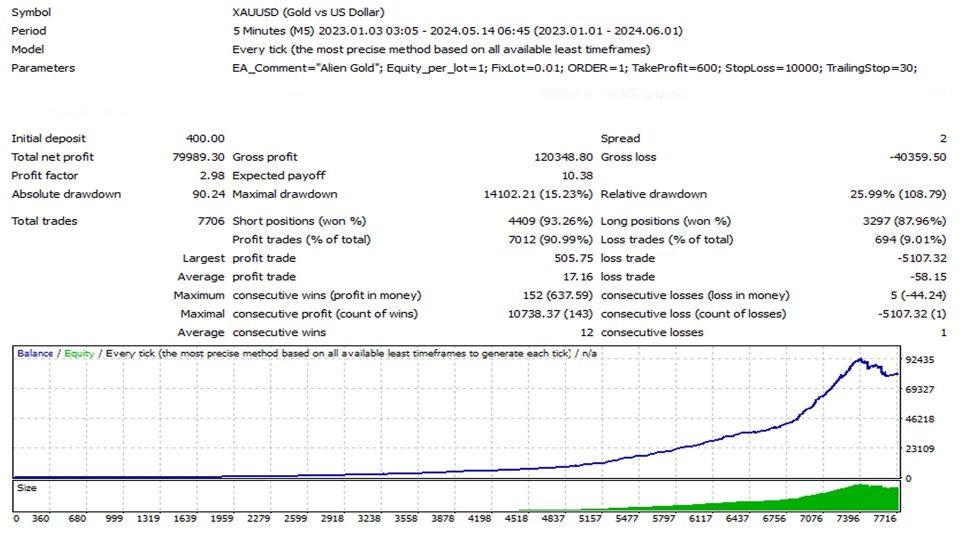The width and height of the screenshot is (960, 540).
Task: Select consecutive losses value 5 (-44.24)
Action: pos(918,295)
